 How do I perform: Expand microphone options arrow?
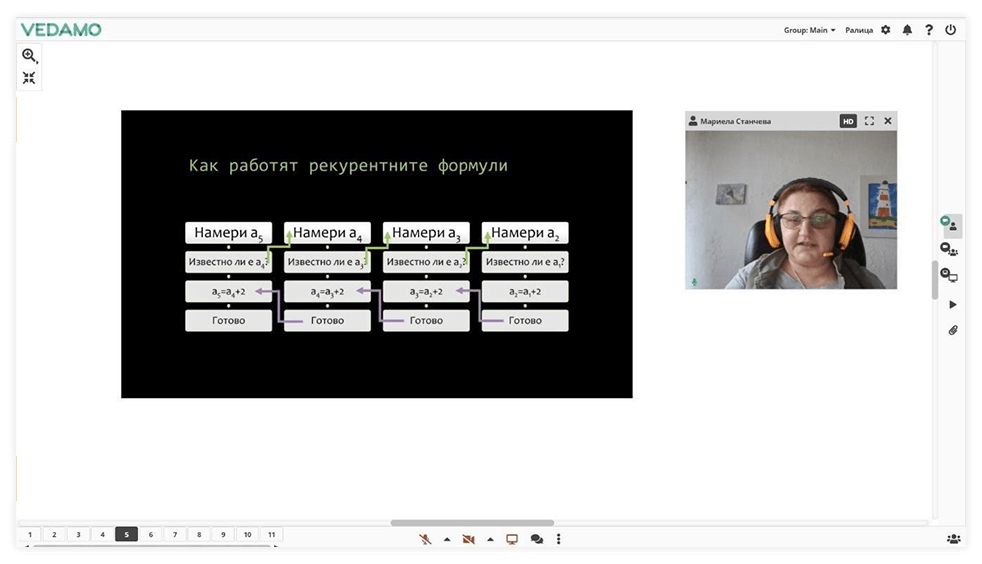[x=446, y=539]
